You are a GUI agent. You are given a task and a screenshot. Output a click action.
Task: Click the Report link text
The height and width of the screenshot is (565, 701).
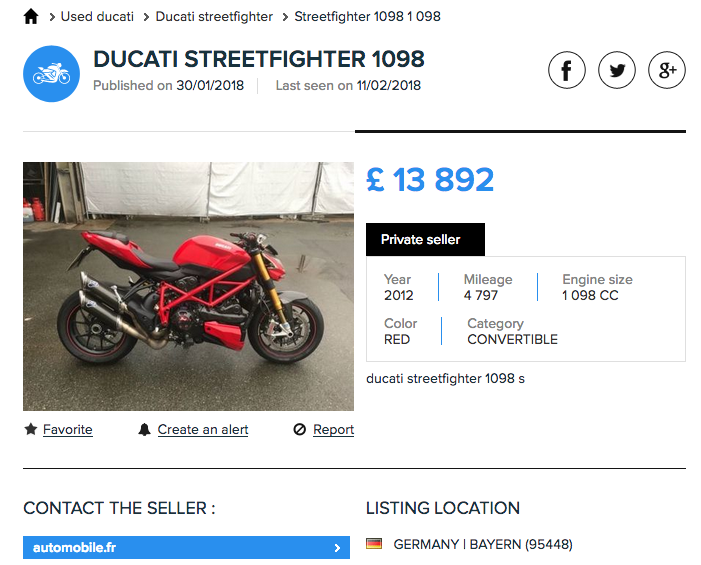click(x=333, y=430)
